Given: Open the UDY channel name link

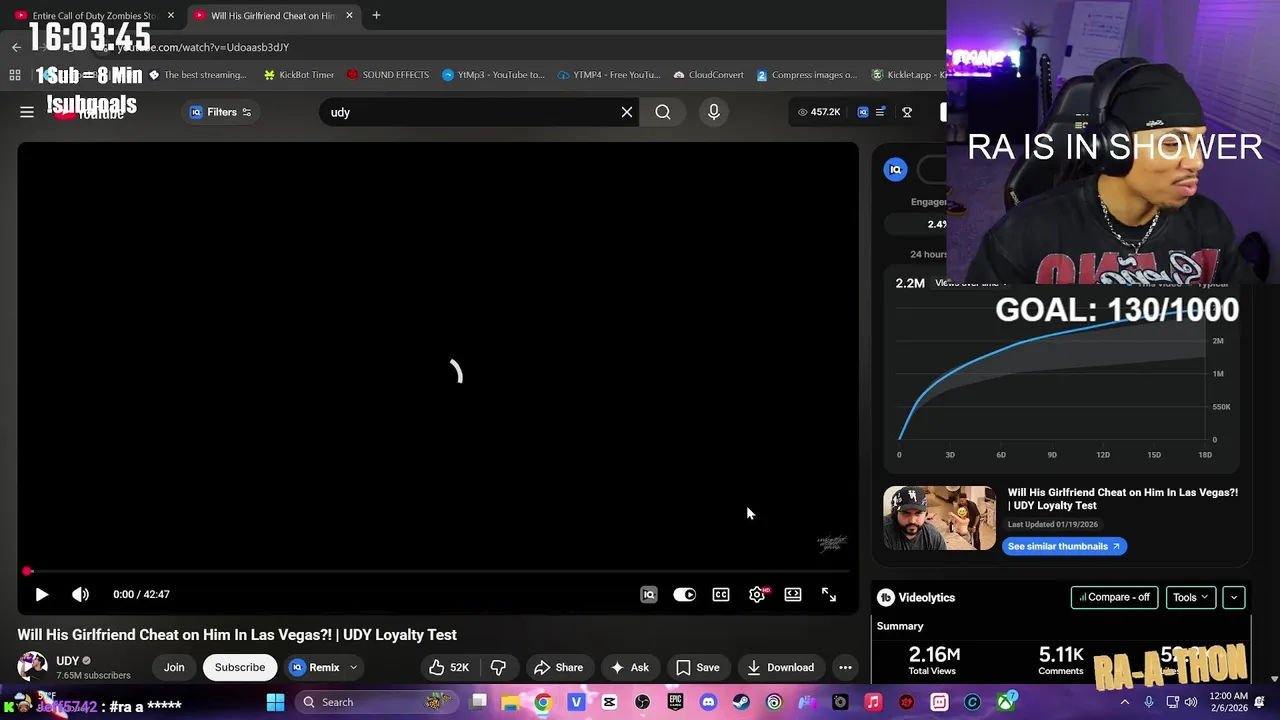Looking at the screenshot, I should [x=68, y=661].
